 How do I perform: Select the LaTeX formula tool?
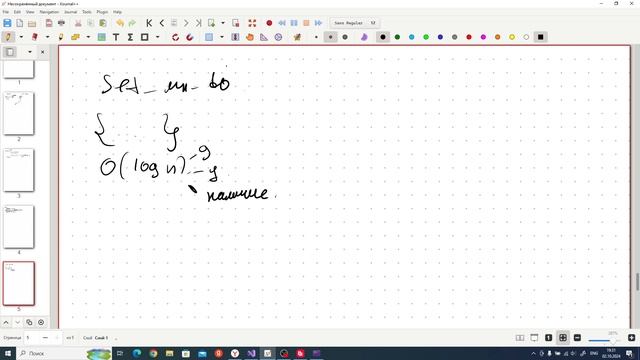130,37
